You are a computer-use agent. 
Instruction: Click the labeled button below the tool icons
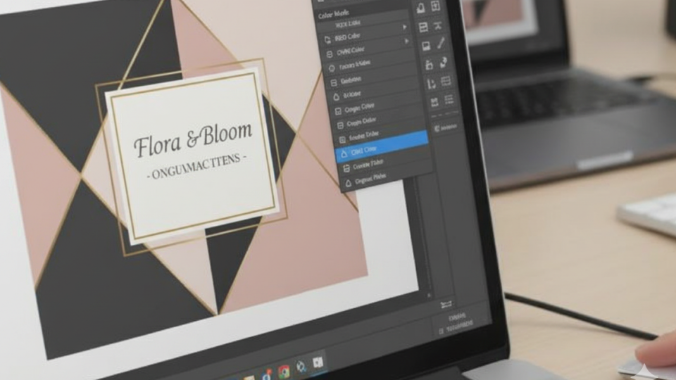coord(446,128)
